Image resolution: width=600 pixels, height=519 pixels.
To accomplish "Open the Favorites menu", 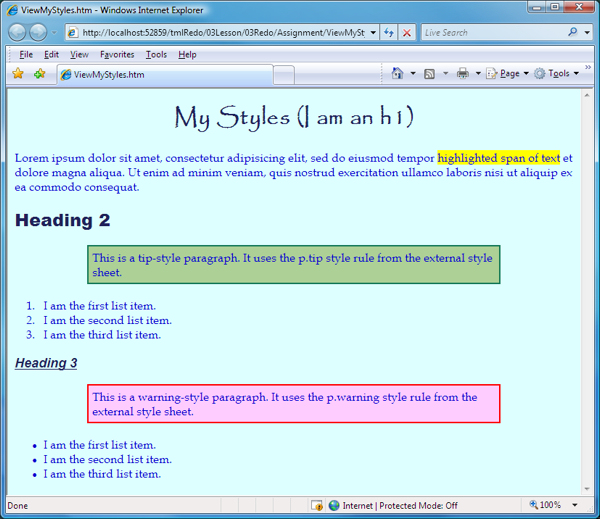I will point(117,55).
